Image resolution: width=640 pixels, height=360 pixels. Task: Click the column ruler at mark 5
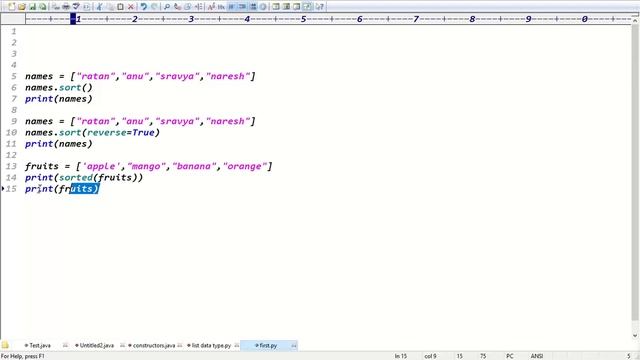(303, 19)
